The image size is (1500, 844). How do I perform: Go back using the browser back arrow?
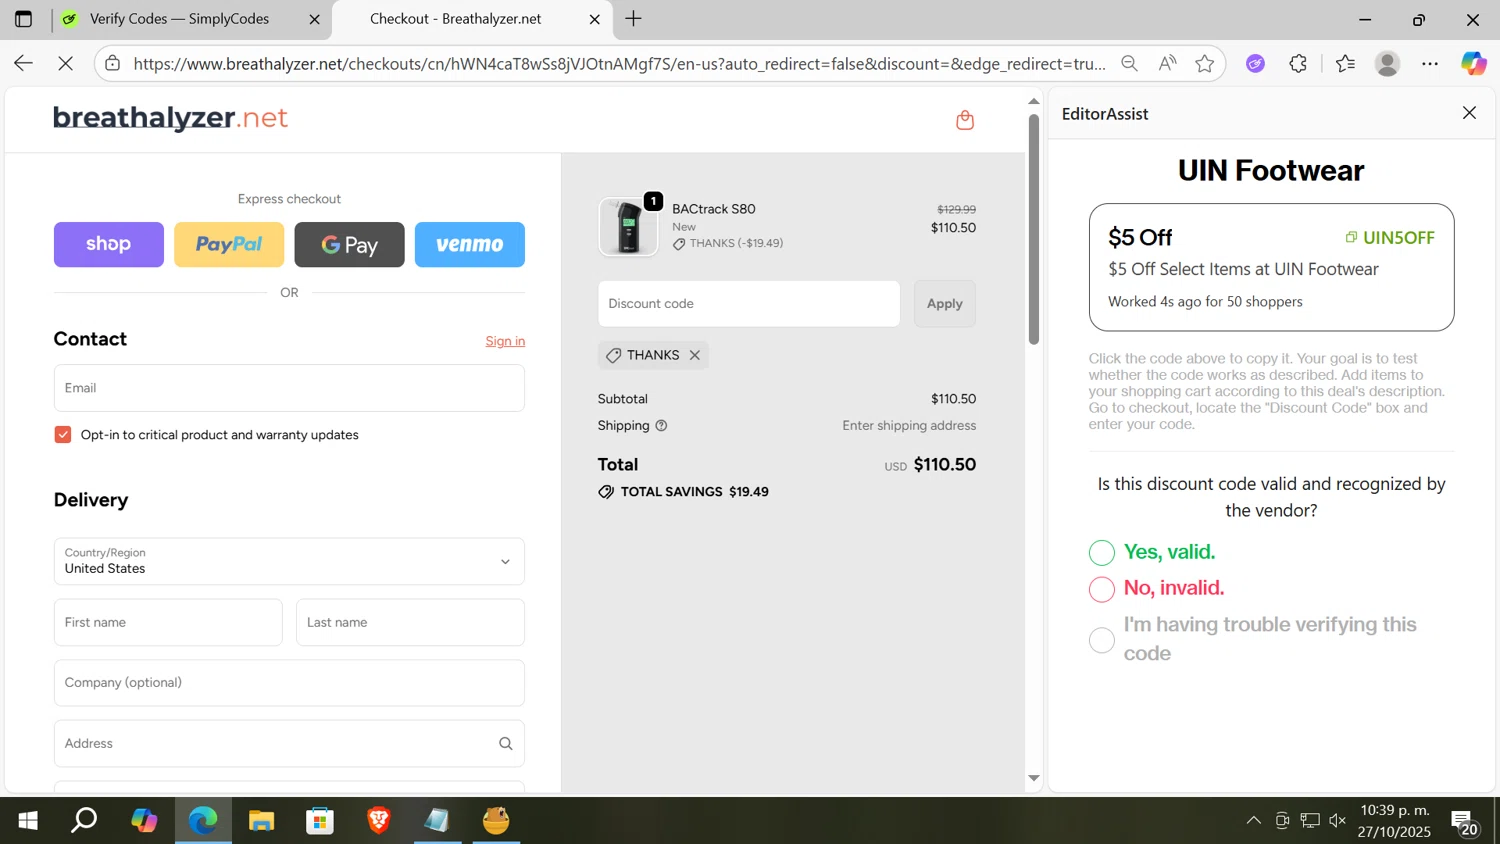coord(23,63)
